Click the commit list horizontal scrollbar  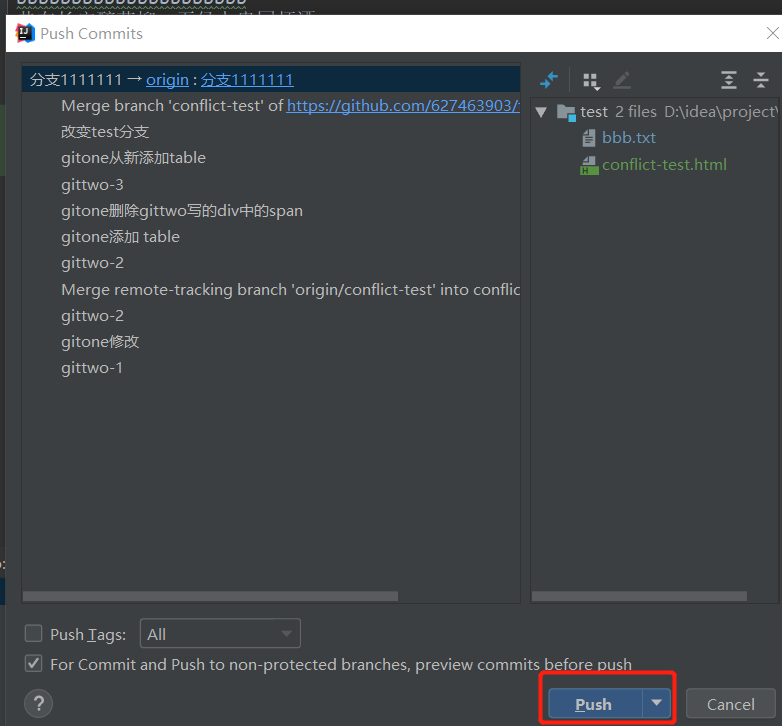210,596
